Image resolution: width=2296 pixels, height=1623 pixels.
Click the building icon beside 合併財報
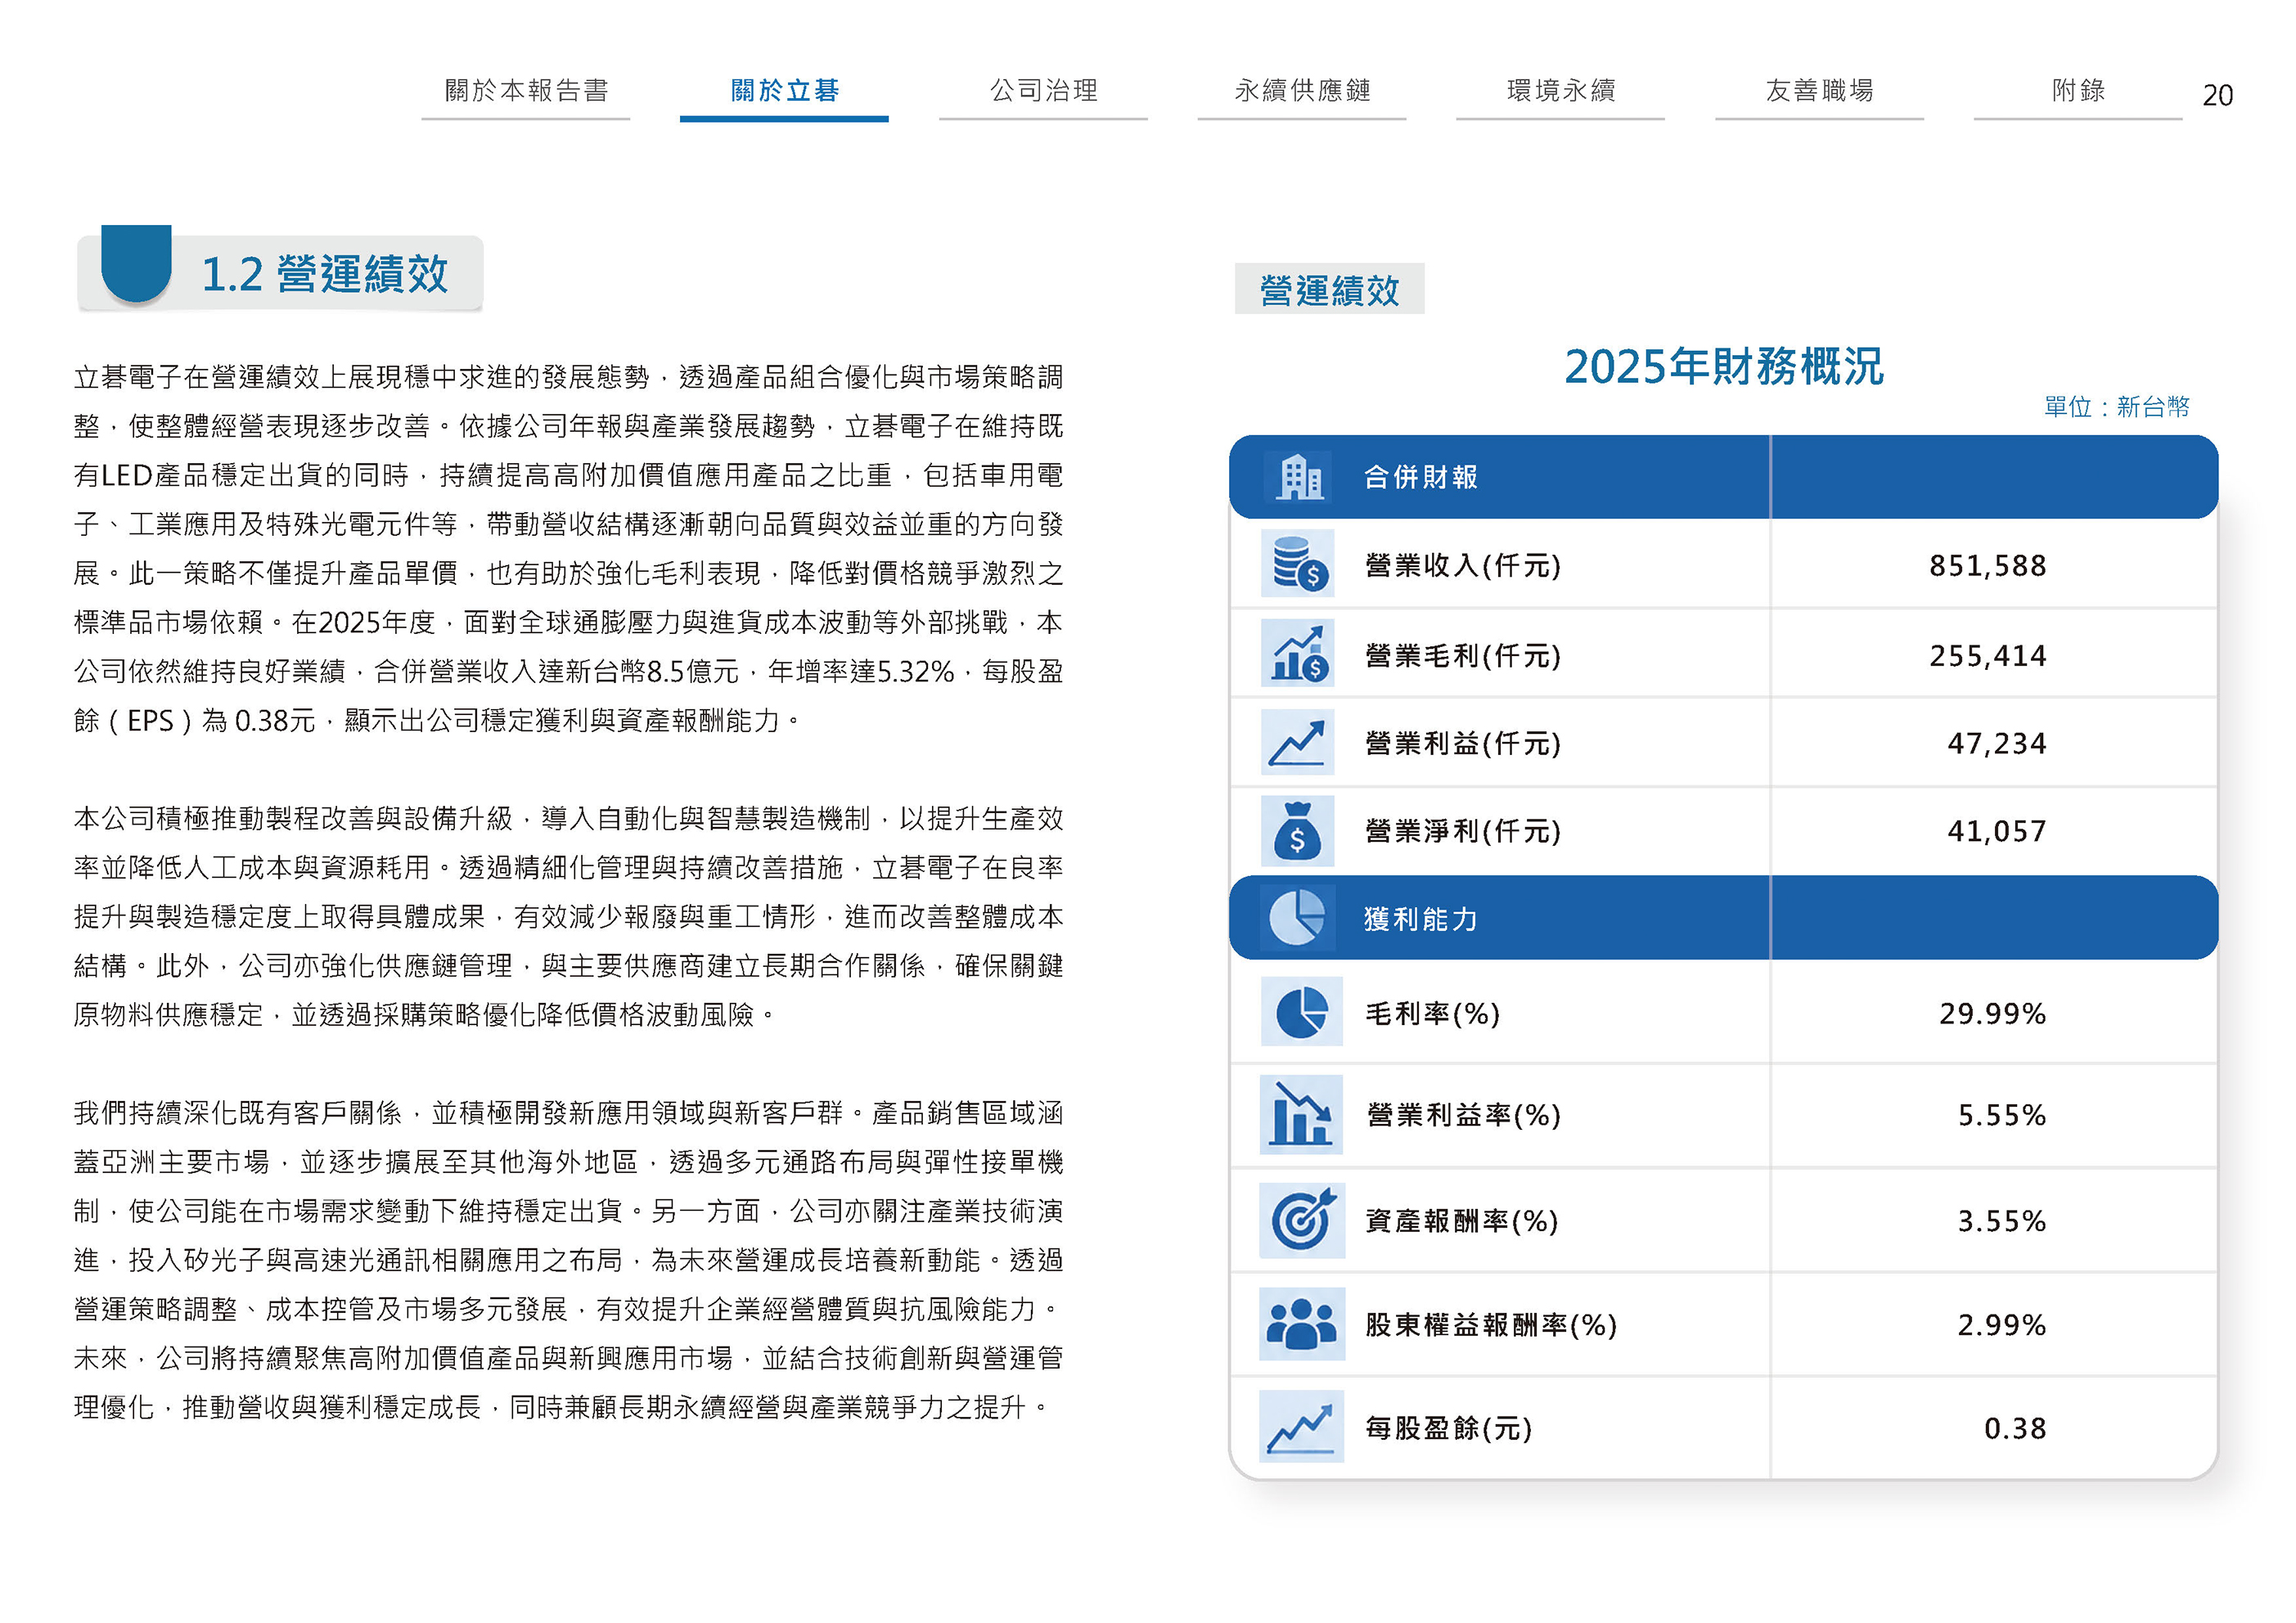pos(1299,476)
